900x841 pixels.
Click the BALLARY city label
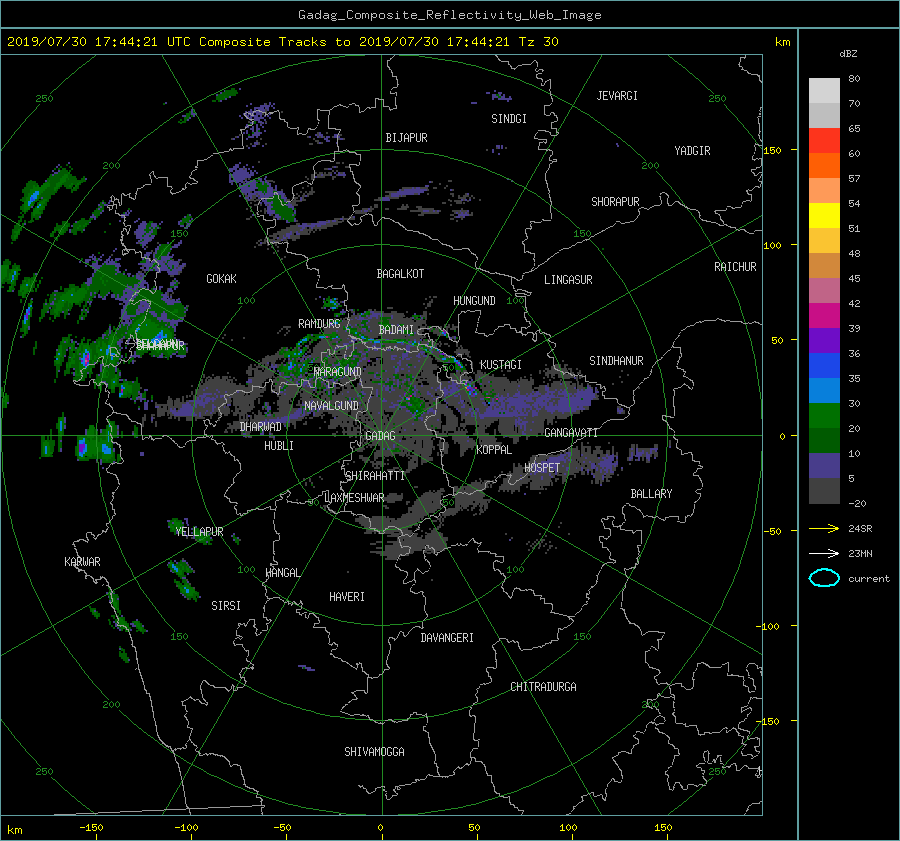point(651,494)
